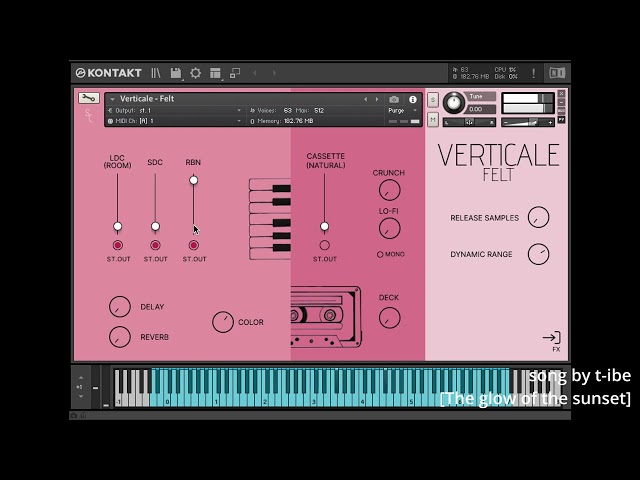Click the LO-FI knob
Screen dimensions: 640x480
coord(389,229)
